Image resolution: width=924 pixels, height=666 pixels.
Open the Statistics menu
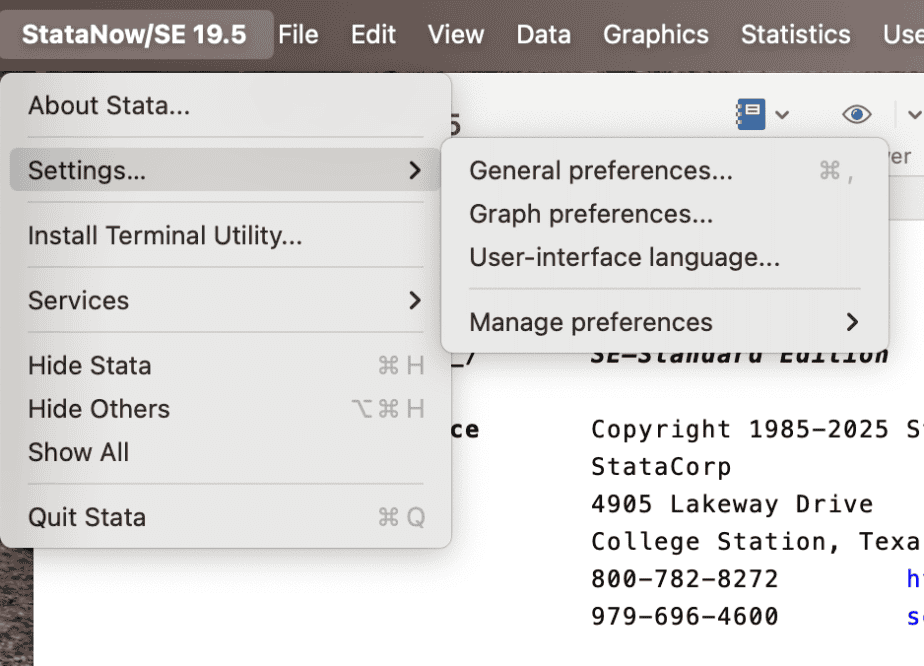click(x=795, y=34)
